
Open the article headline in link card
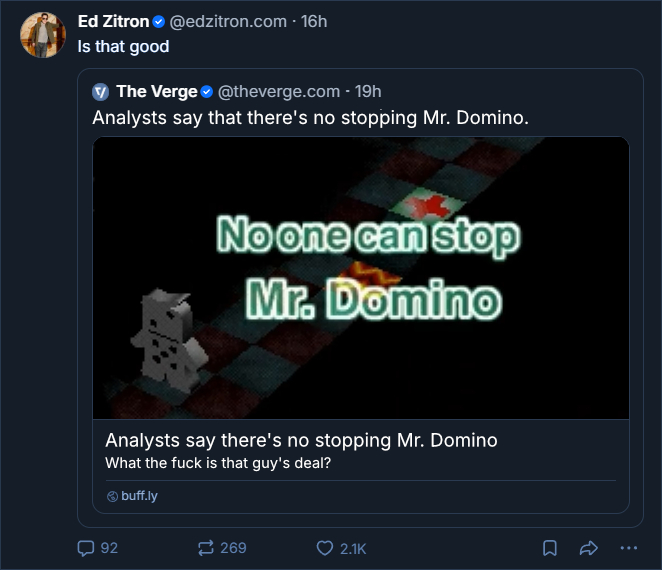click(301, 441)
